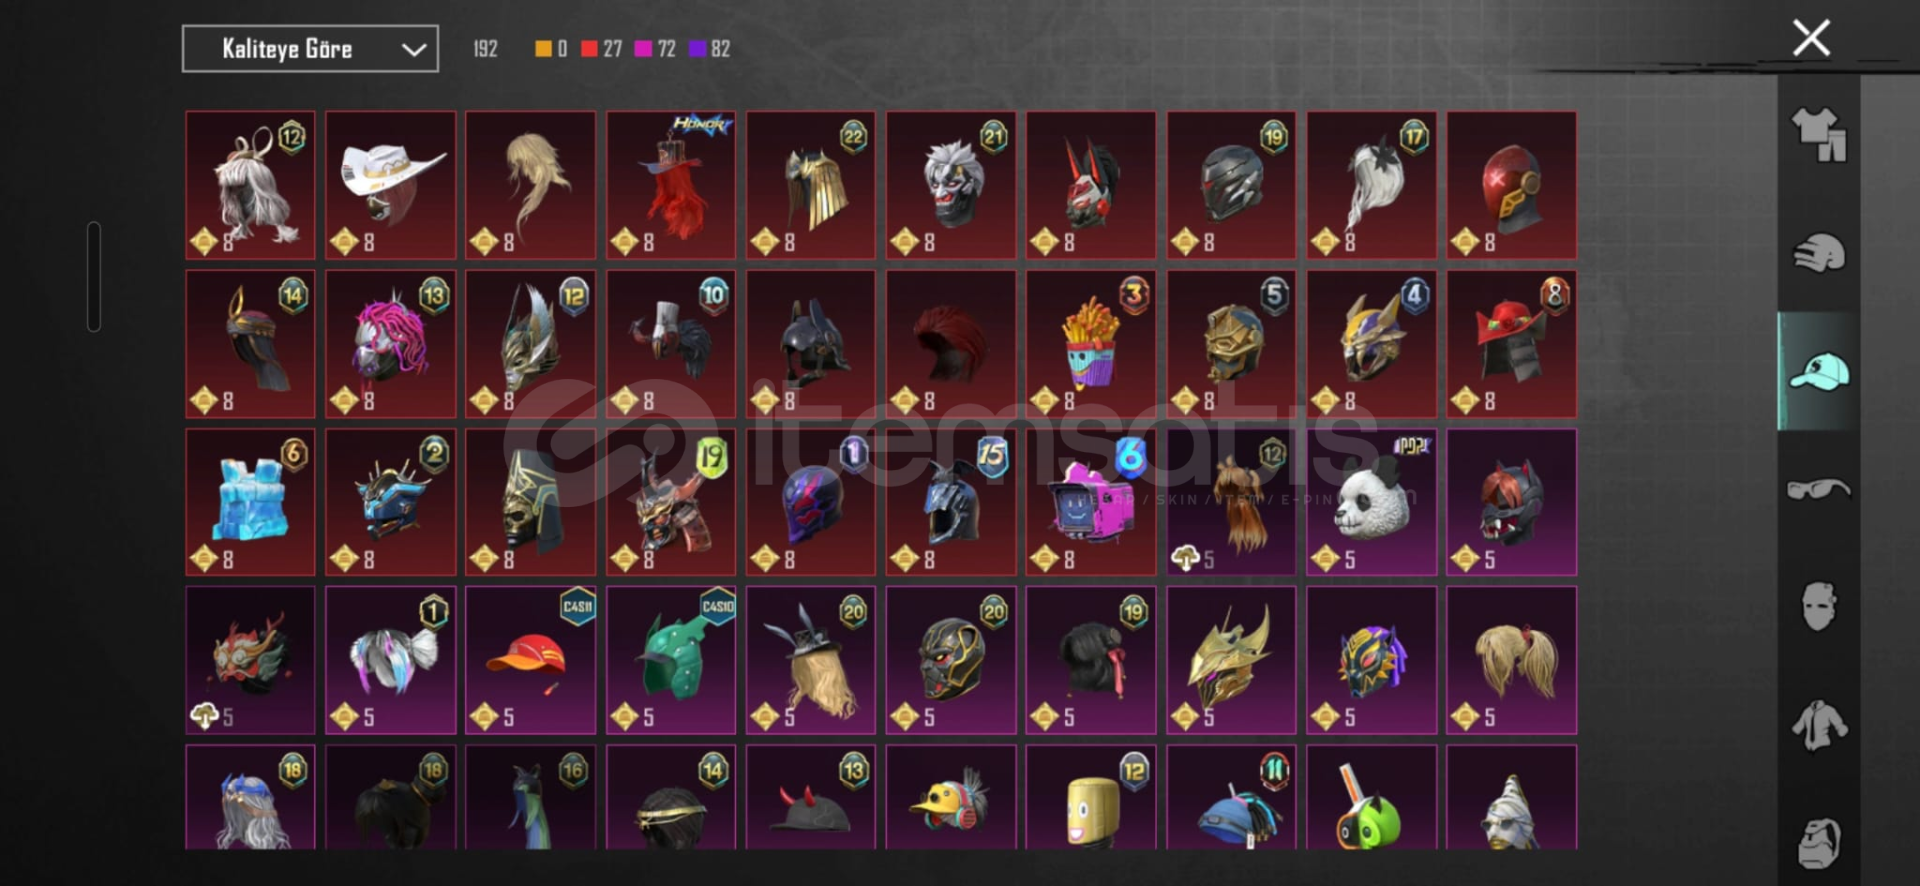Image resolution: width=1920 pixels, height=886 pixels.
Task: Close the inventory with the X
Action: 1811,38
